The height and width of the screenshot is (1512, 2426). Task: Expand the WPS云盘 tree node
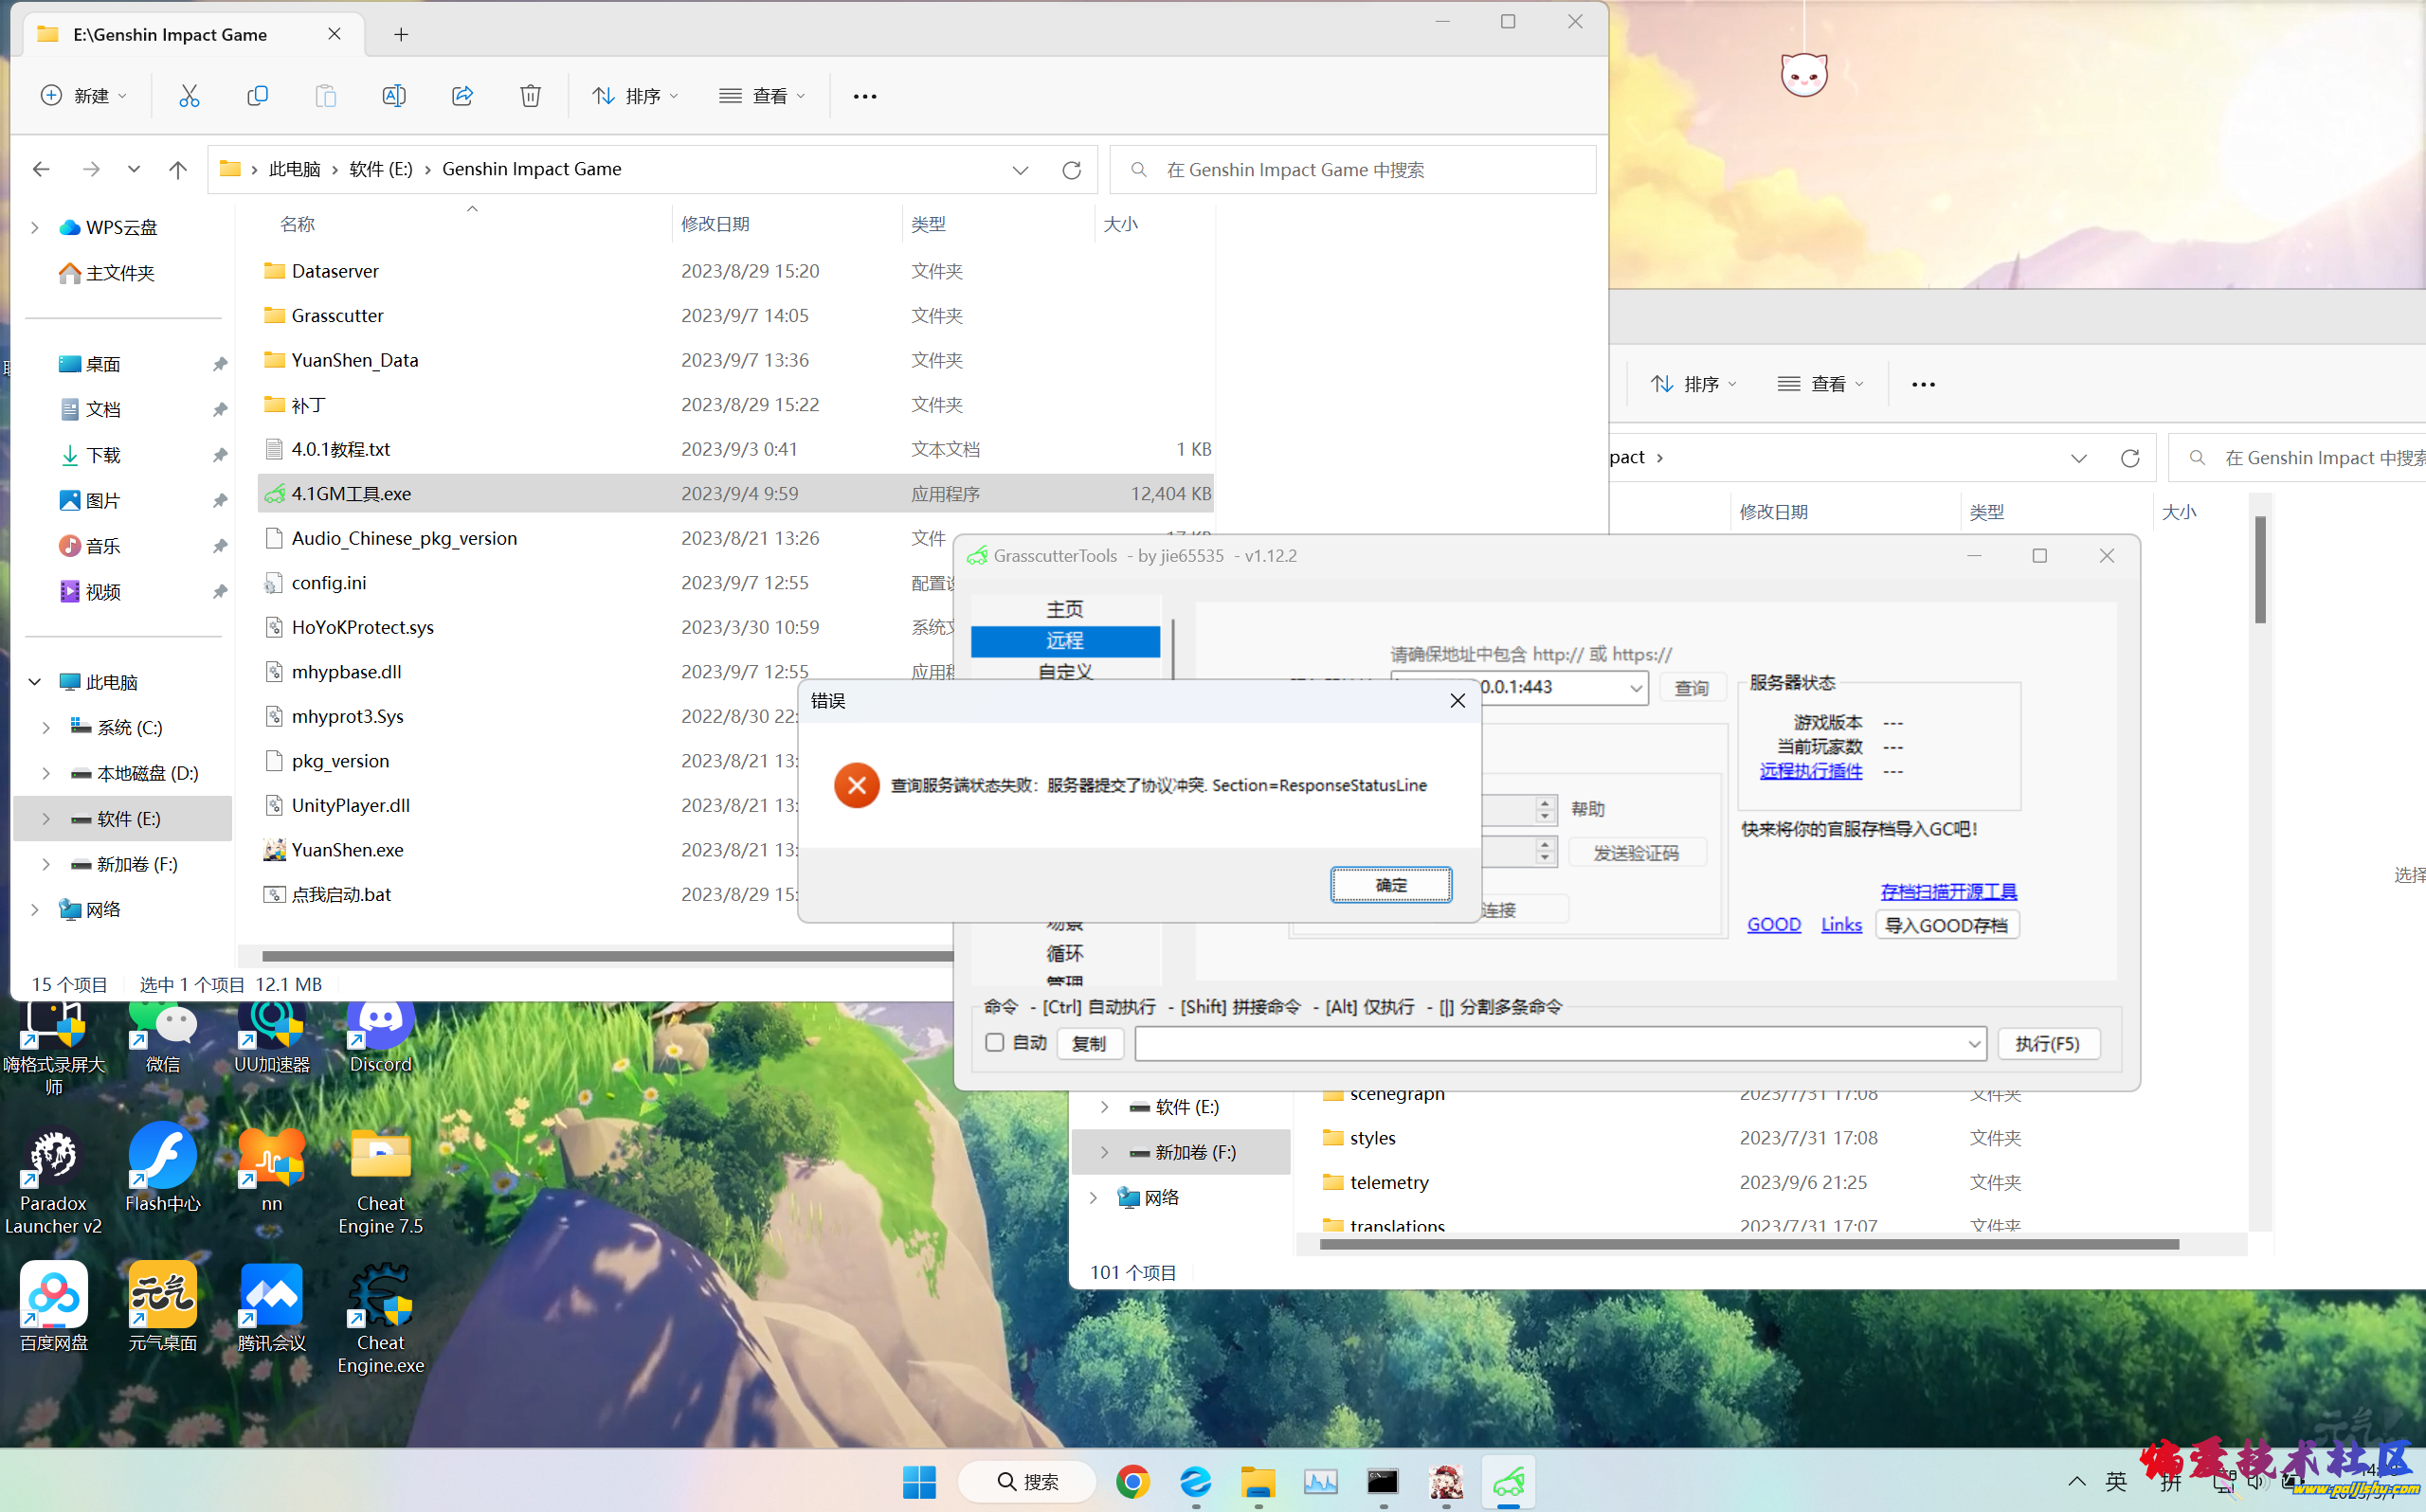(35, 228)
